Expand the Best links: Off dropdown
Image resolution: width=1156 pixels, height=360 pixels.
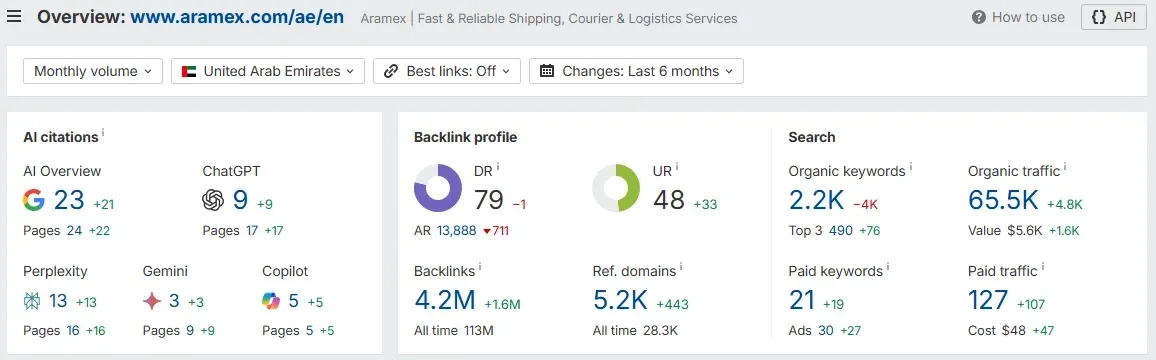[447, 72]
